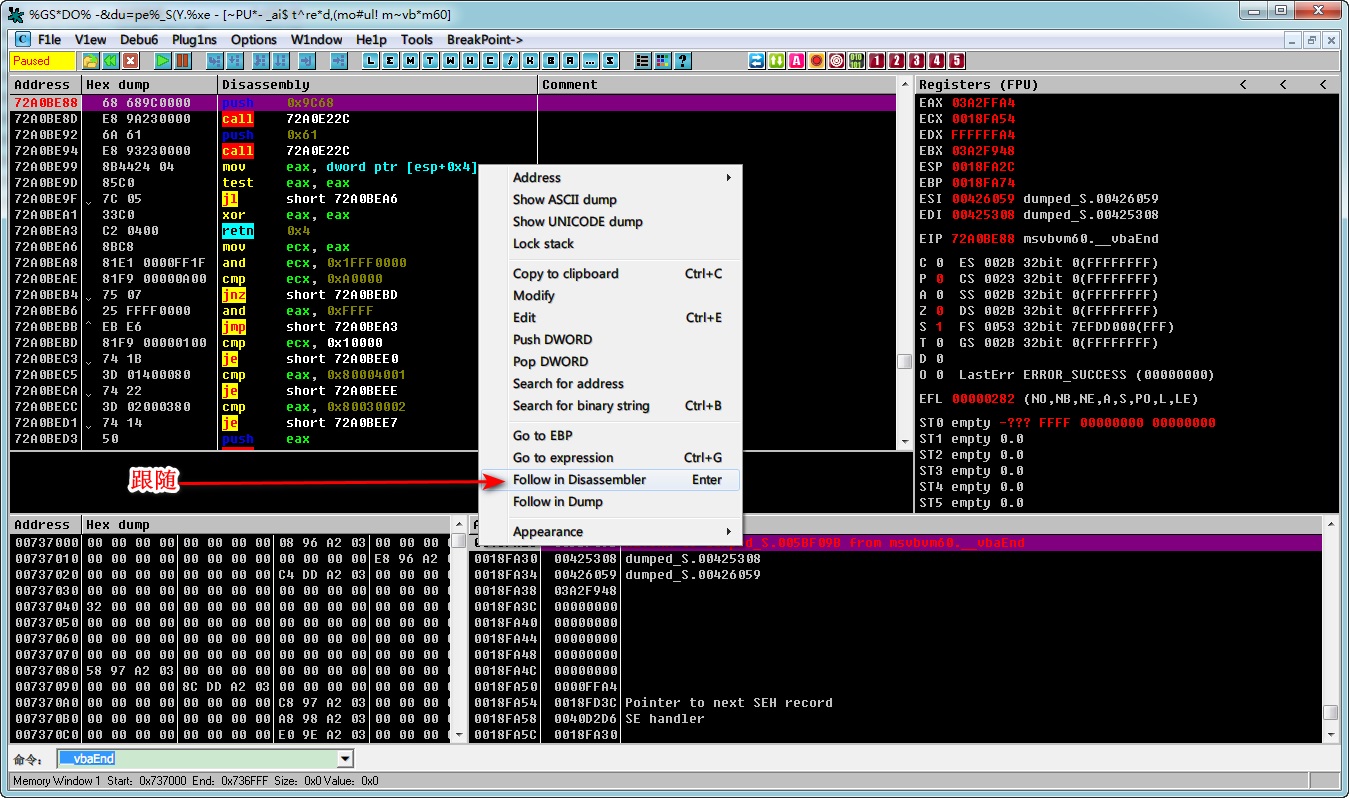Open the BreakPoint-> menu
Viewport: 1349px width, 798px height.
pyautogui.click(x=485, y=40)
